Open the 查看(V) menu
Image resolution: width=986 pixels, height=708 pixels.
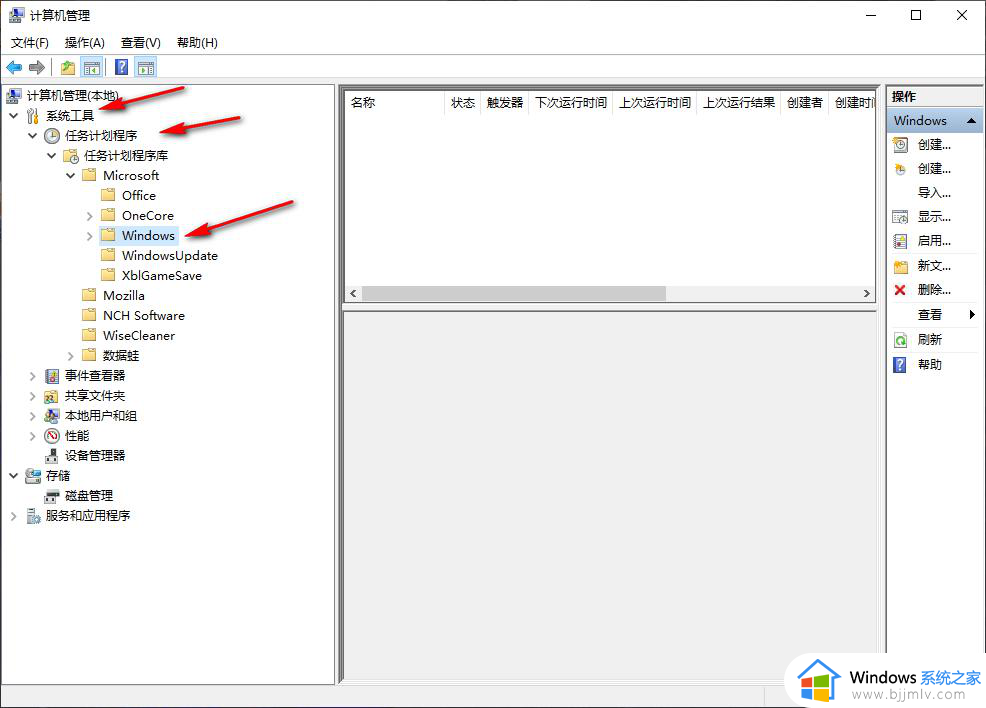point(141,43)
